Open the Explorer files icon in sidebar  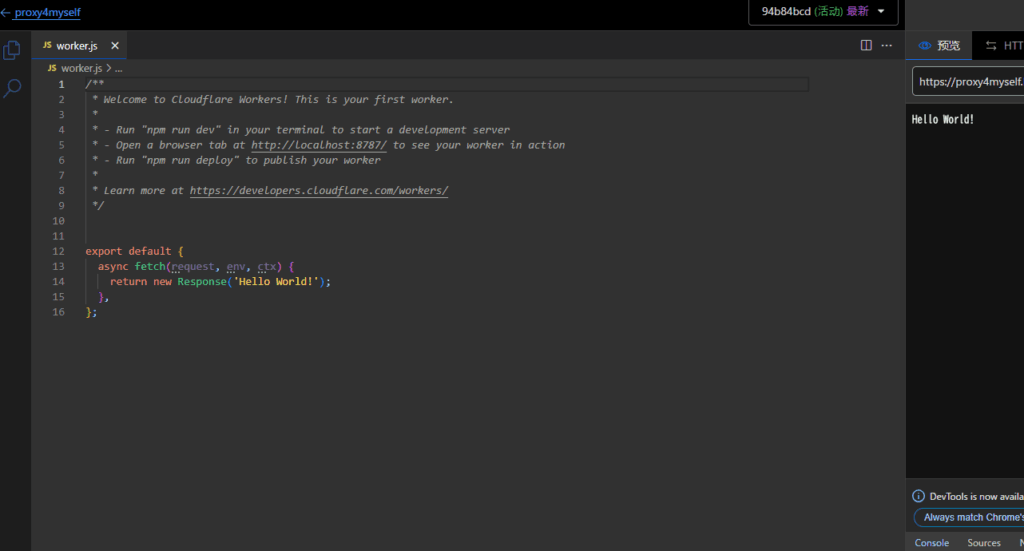(12, 50)
